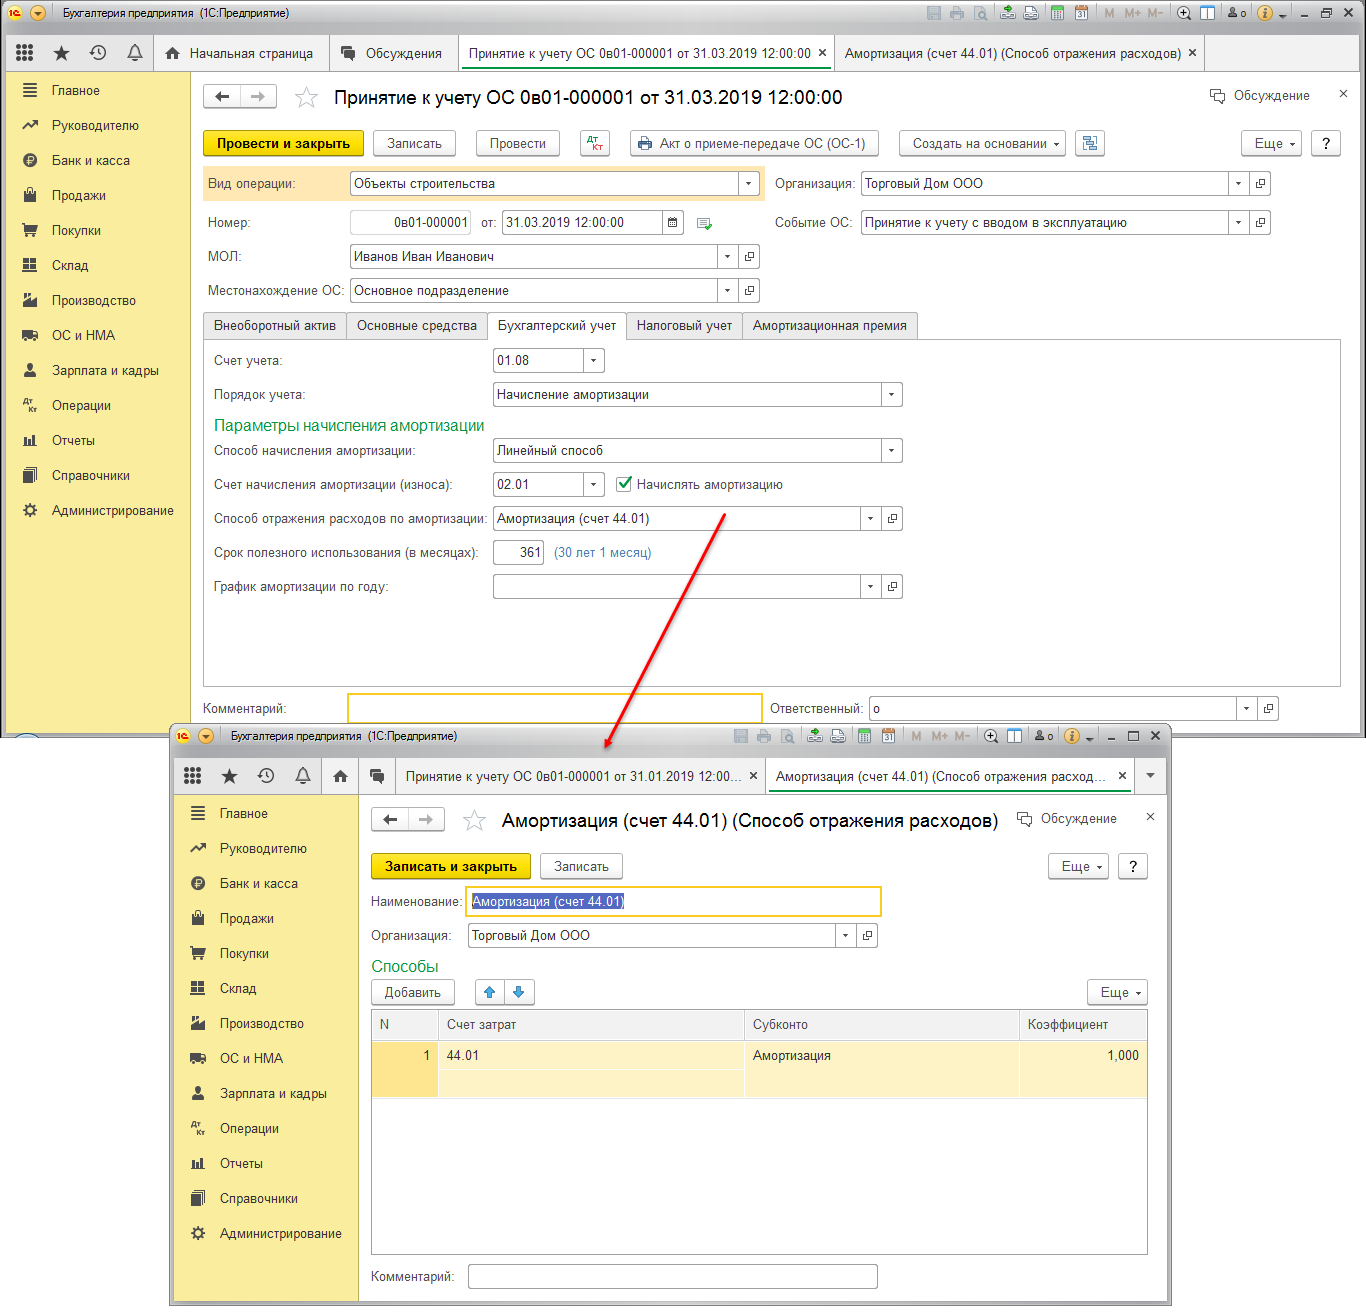Expand Счет начисления амортизации 02.01 dropdown
The image size is (1366, 1312).
click(x=593, y=485)
